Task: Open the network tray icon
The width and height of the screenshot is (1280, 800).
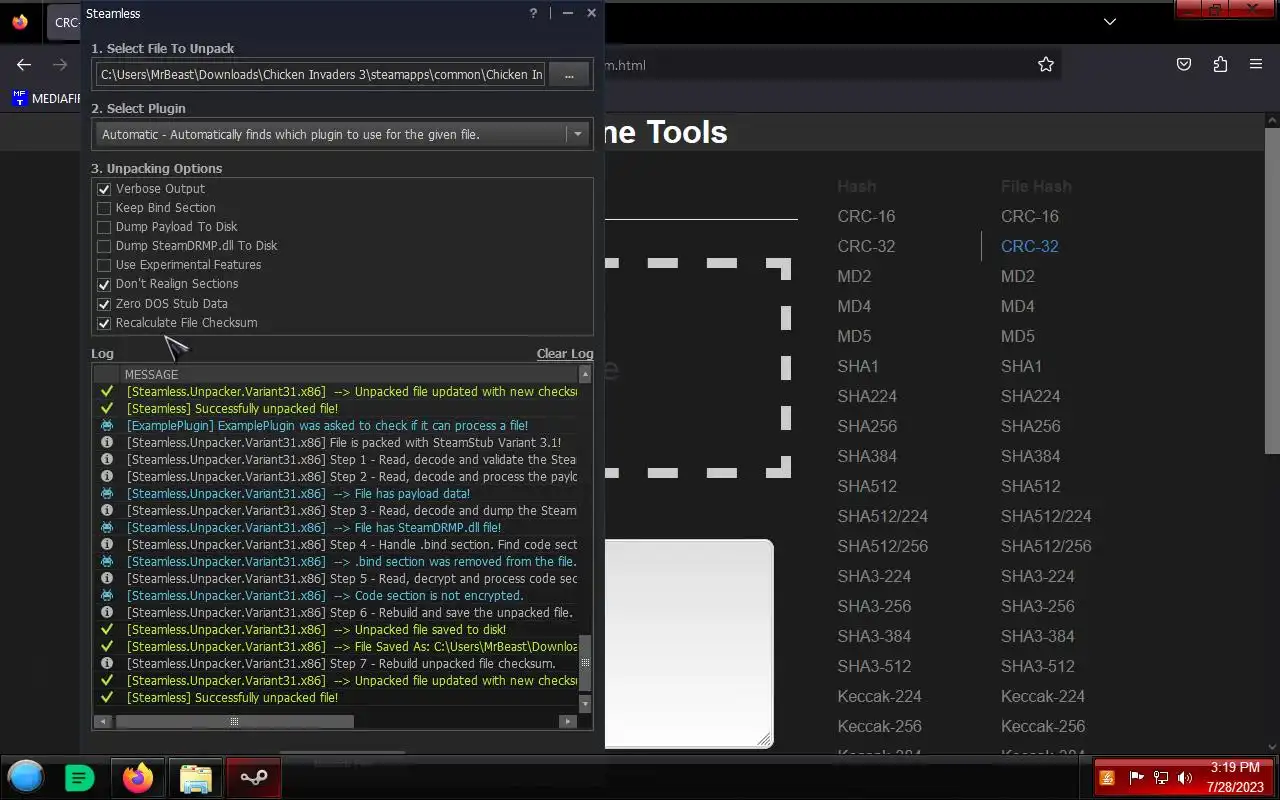Action: coord(1161,778)
